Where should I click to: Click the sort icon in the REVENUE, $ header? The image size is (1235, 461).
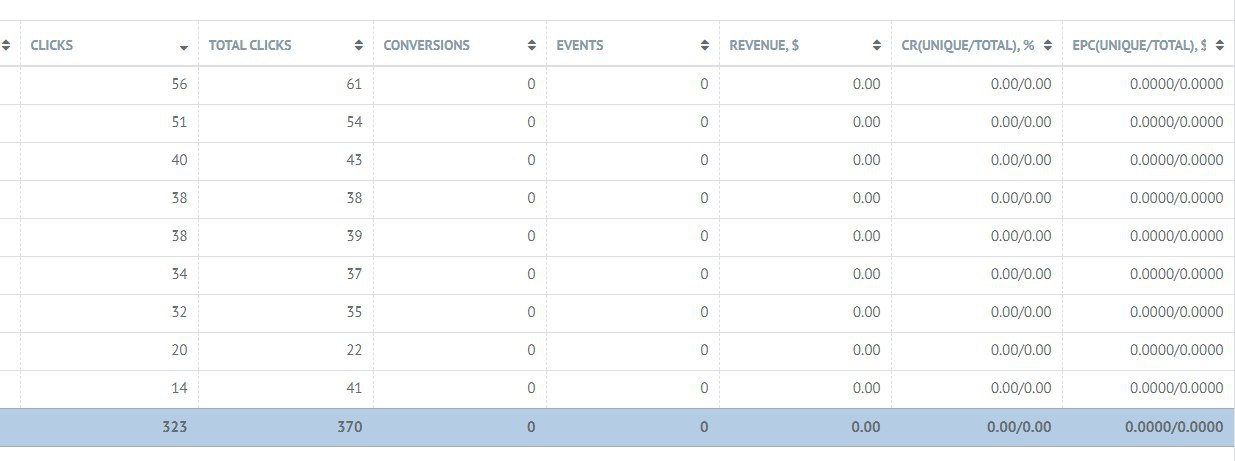(876, 45)
